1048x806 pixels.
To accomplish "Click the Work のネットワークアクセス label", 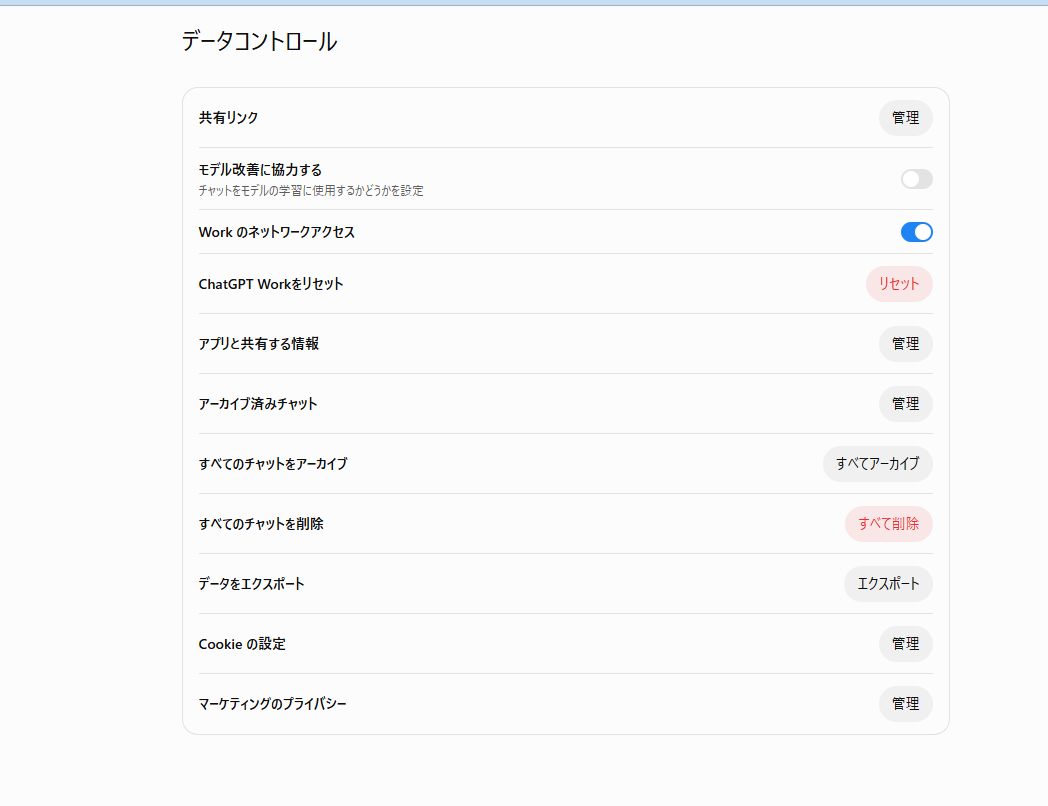I will (277, 232).
